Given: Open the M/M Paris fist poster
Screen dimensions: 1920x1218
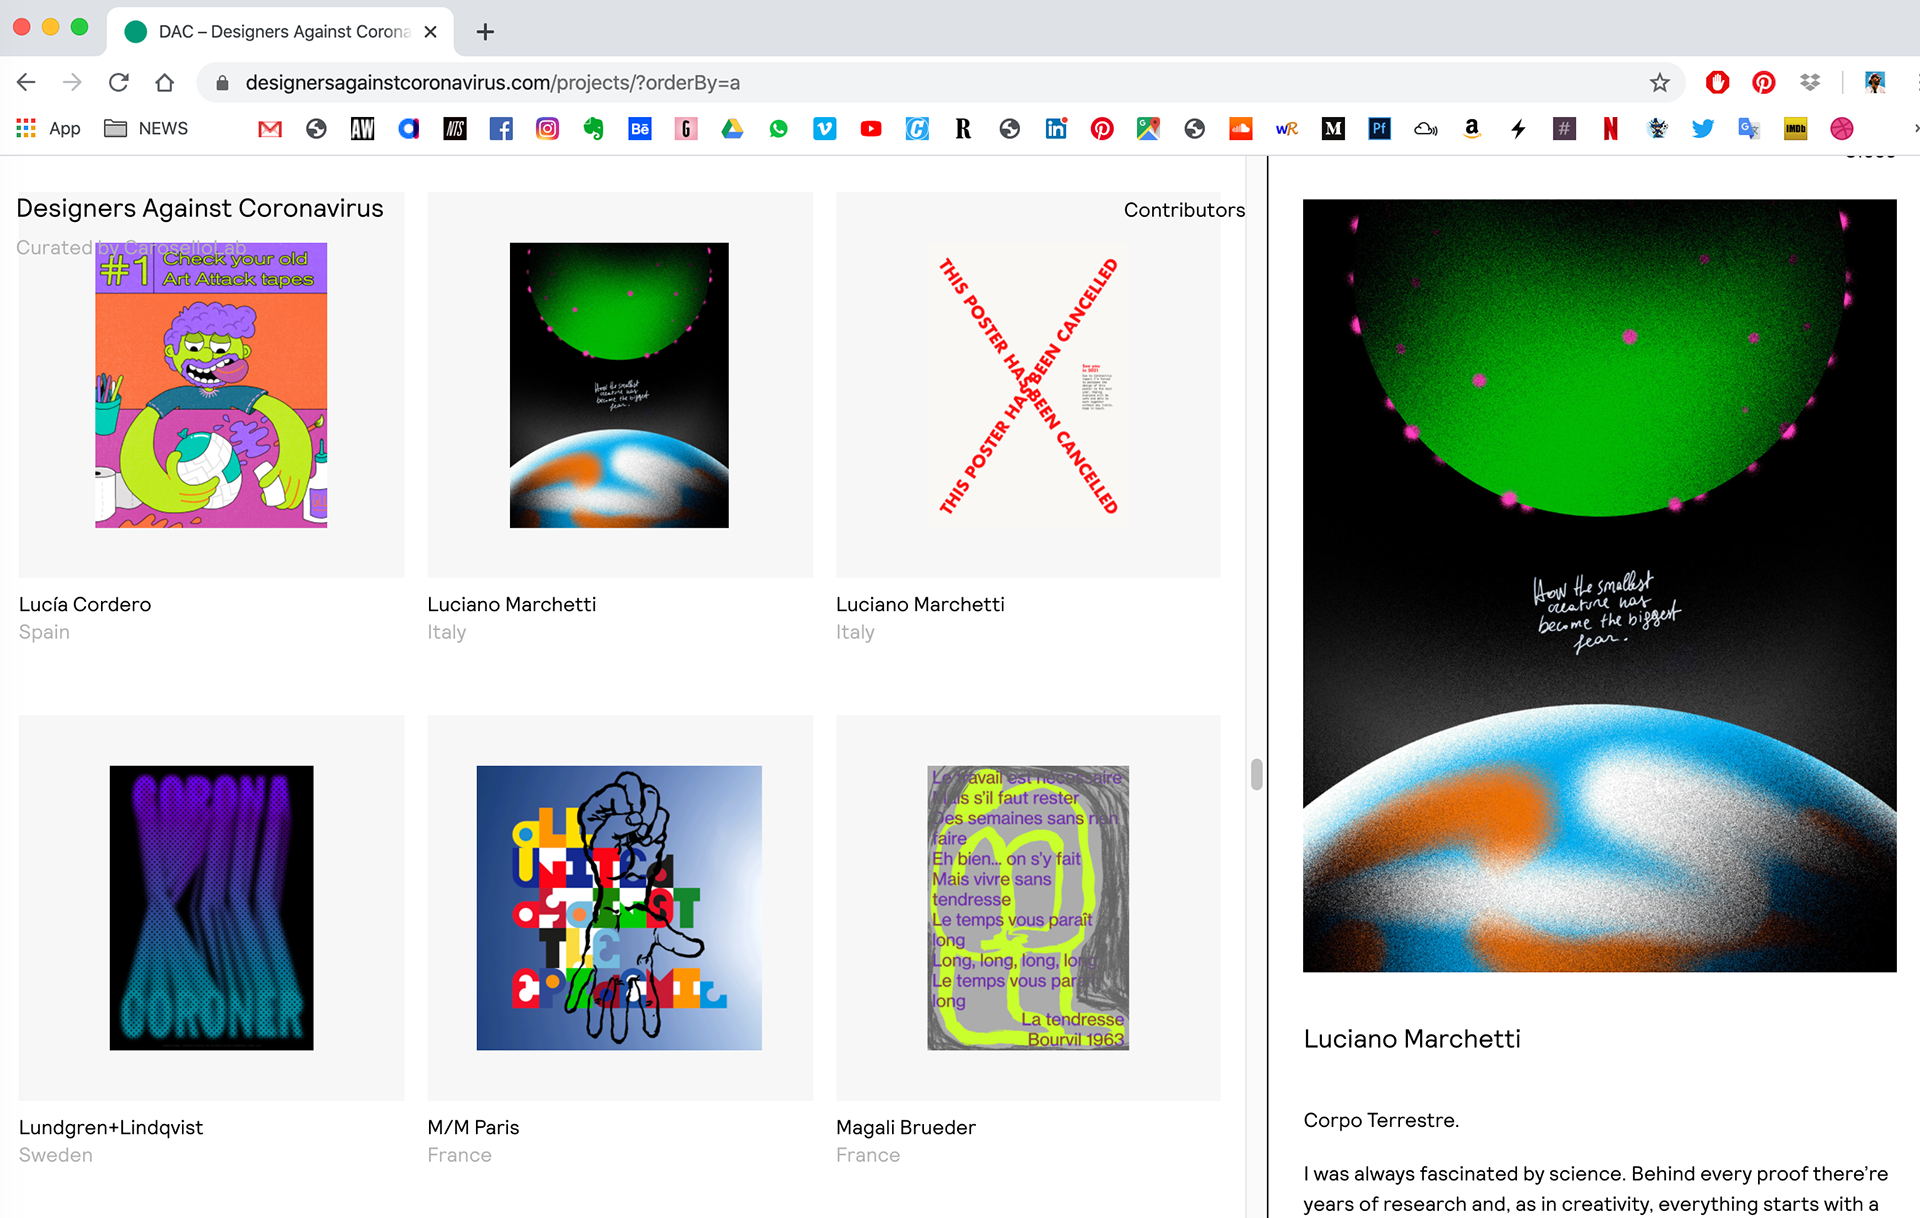Looking at the screenshot, I should [x=619, y=908].
